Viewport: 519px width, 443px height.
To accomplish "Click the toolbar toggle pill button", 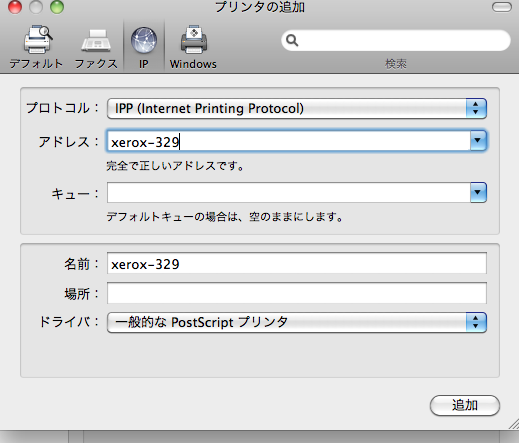I will coord(502,7).
